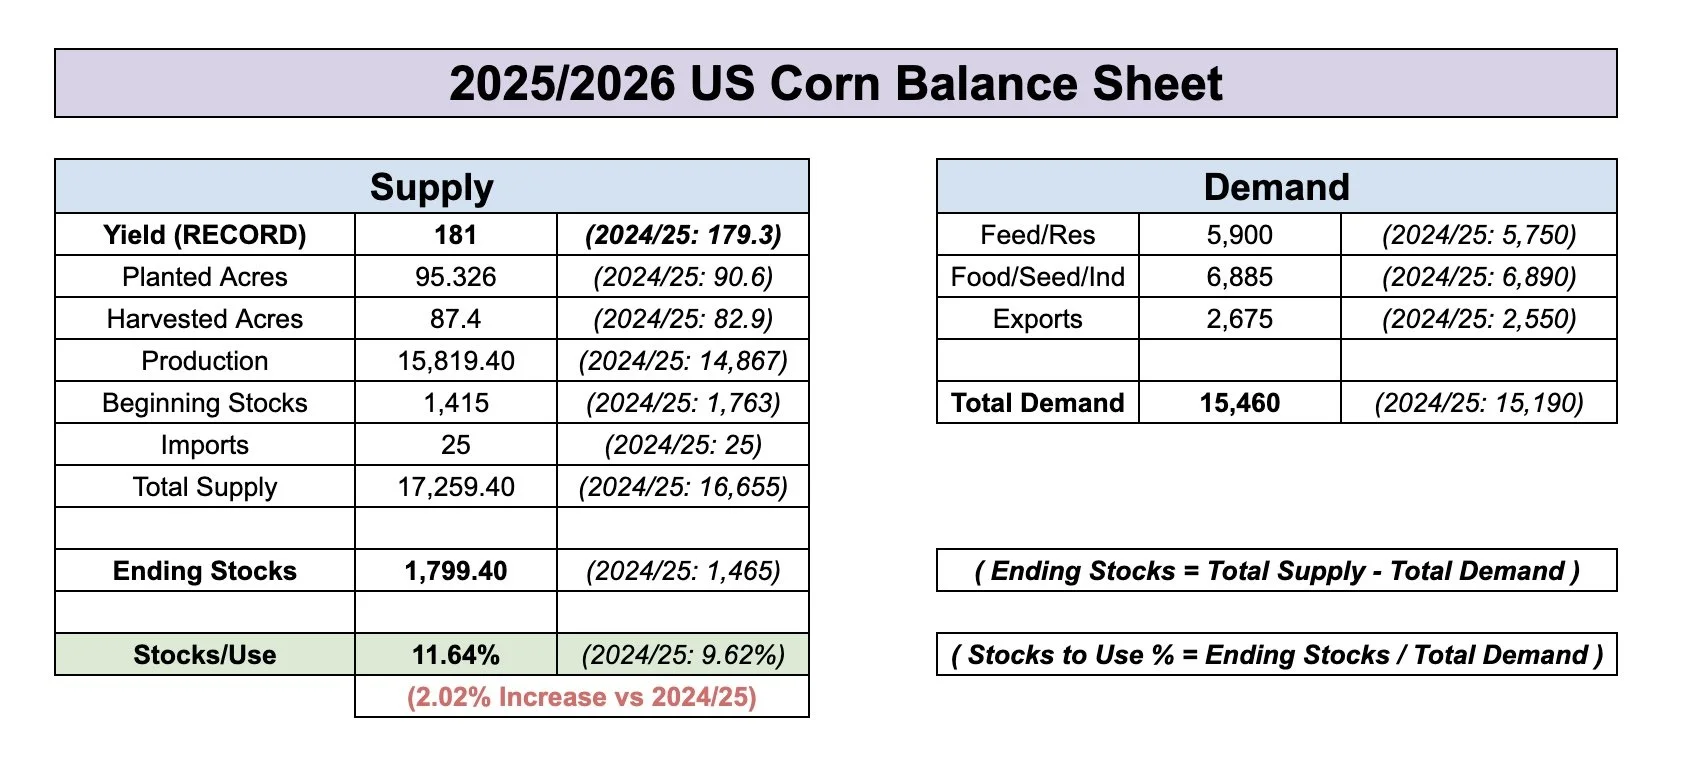
Task: Select the yield value 181 cell
Action: 456,234
